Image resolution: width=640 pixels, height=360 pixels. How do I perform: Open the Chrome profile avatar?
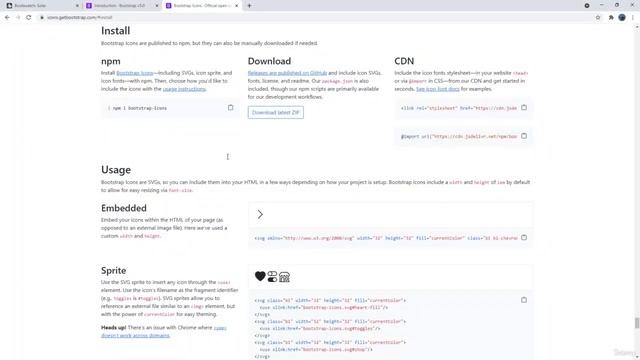click(622, 18)
